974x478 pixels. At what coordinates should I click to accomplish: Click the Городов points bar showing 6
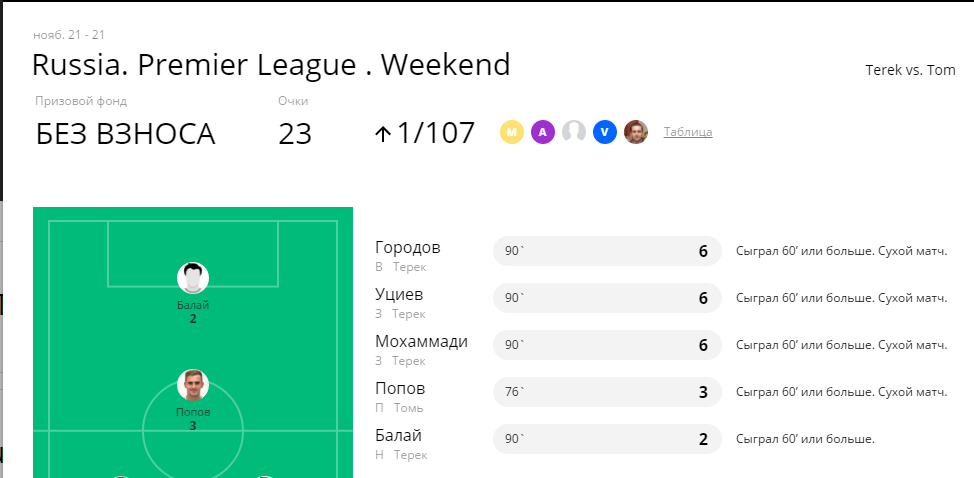(607, 251)
